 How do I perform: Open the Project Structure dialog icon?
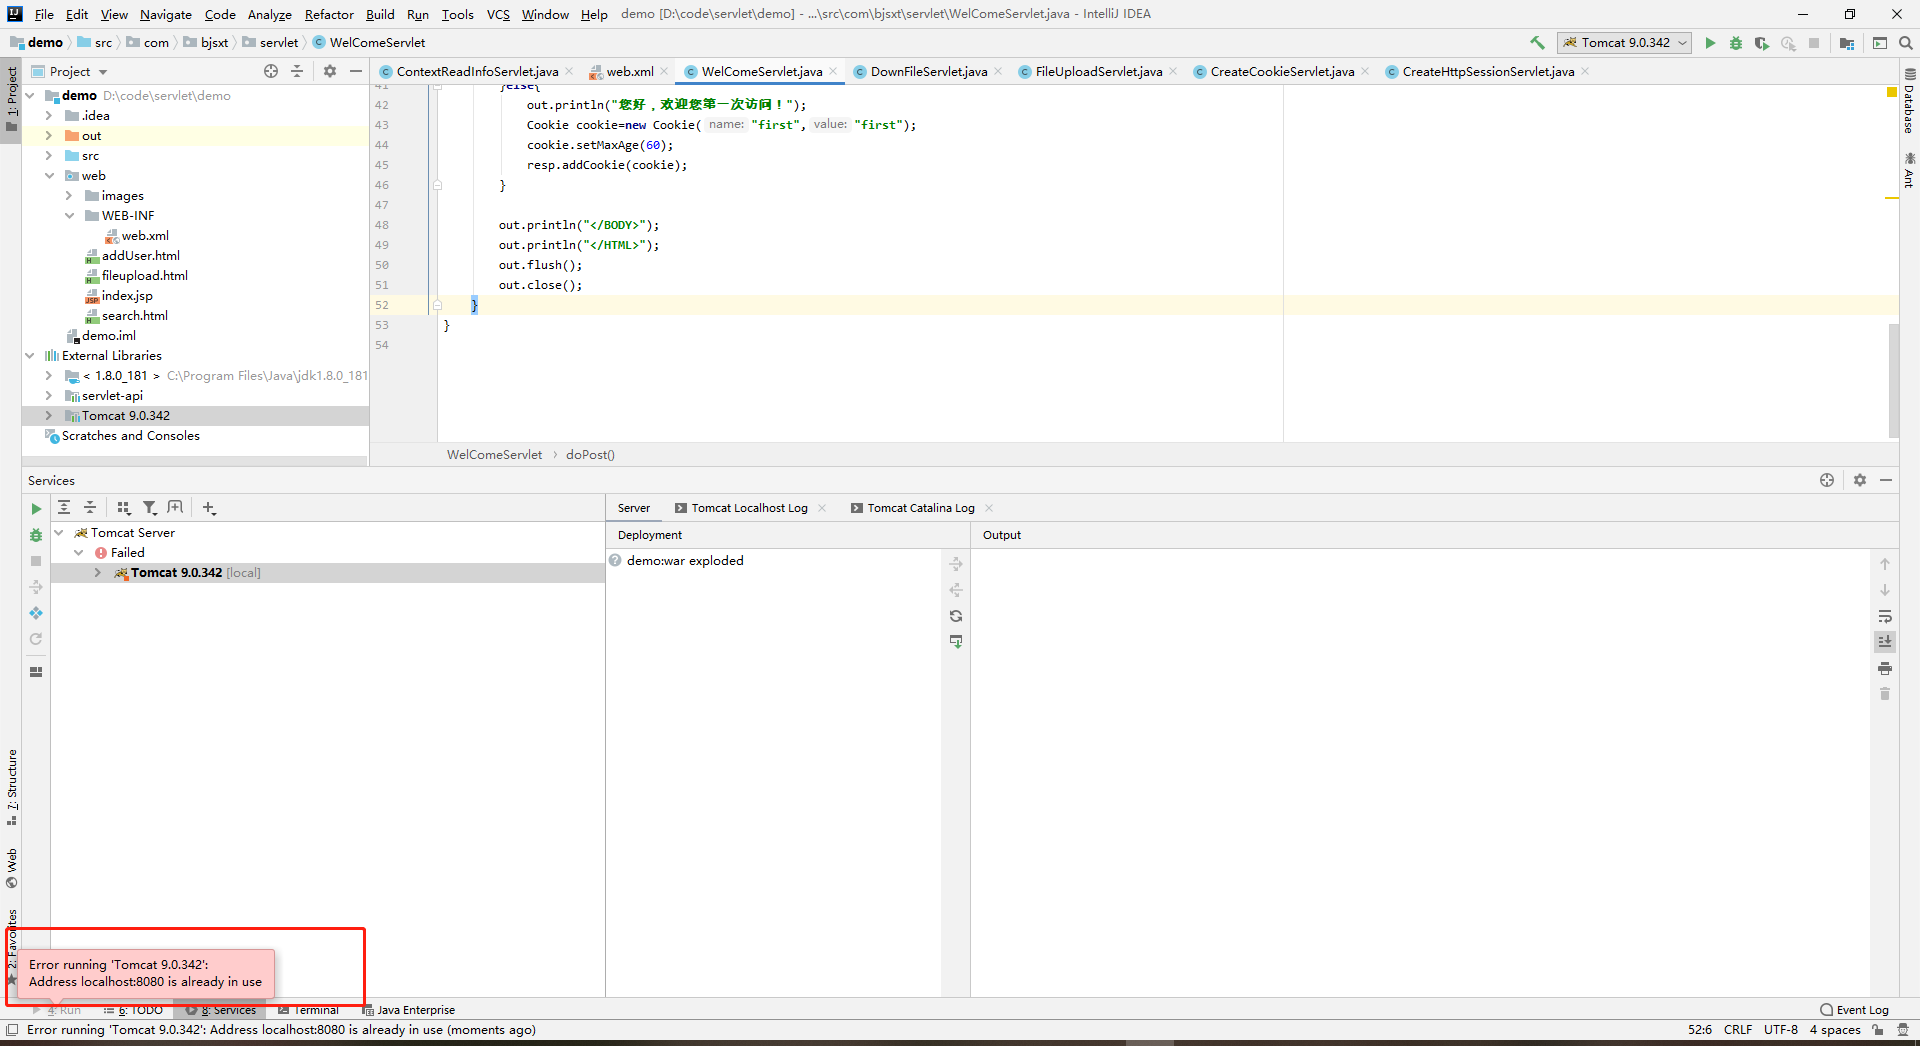point(1847,43)
